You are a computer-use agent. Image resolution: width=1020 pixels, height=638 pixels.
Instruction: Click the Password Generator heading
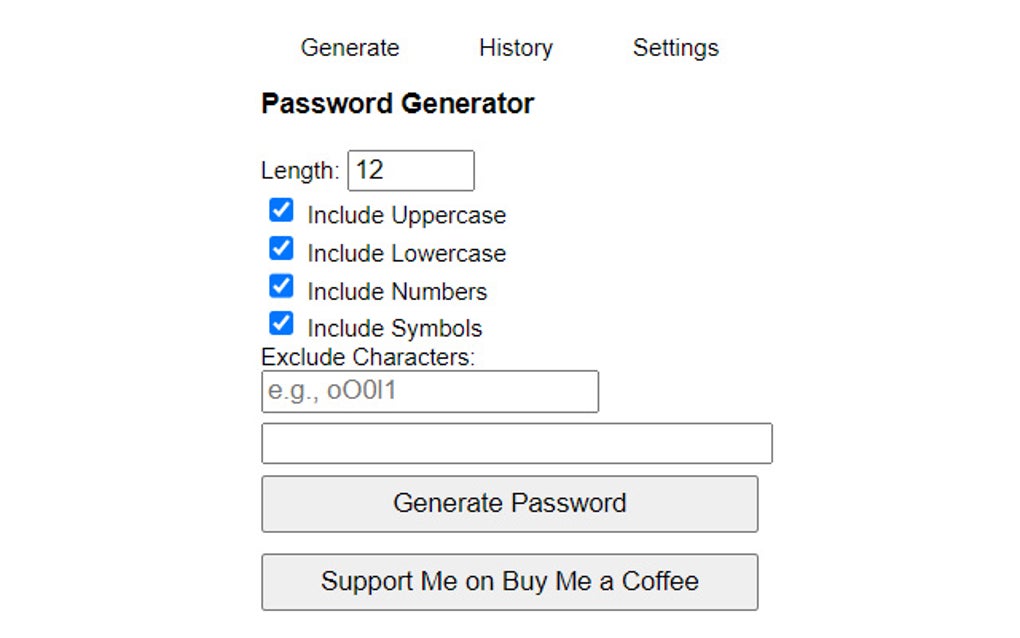[x=397, y=102]
